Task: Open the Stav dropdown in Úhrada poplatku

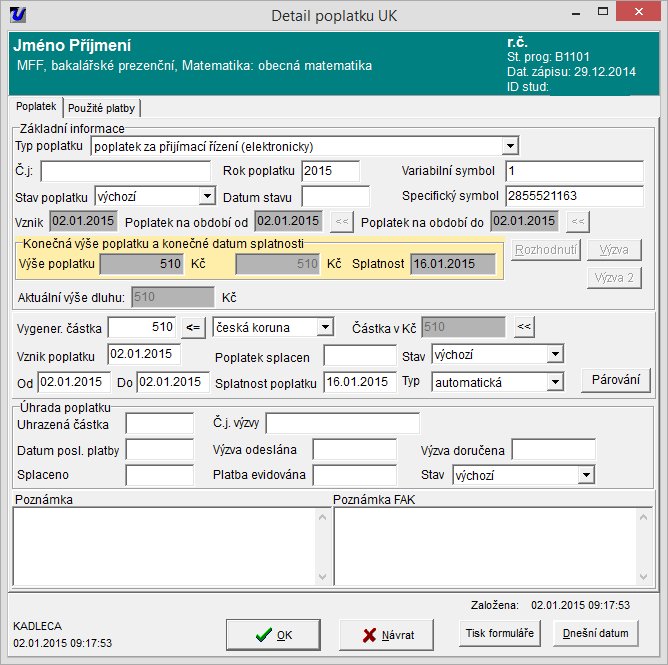Action: 586,476
